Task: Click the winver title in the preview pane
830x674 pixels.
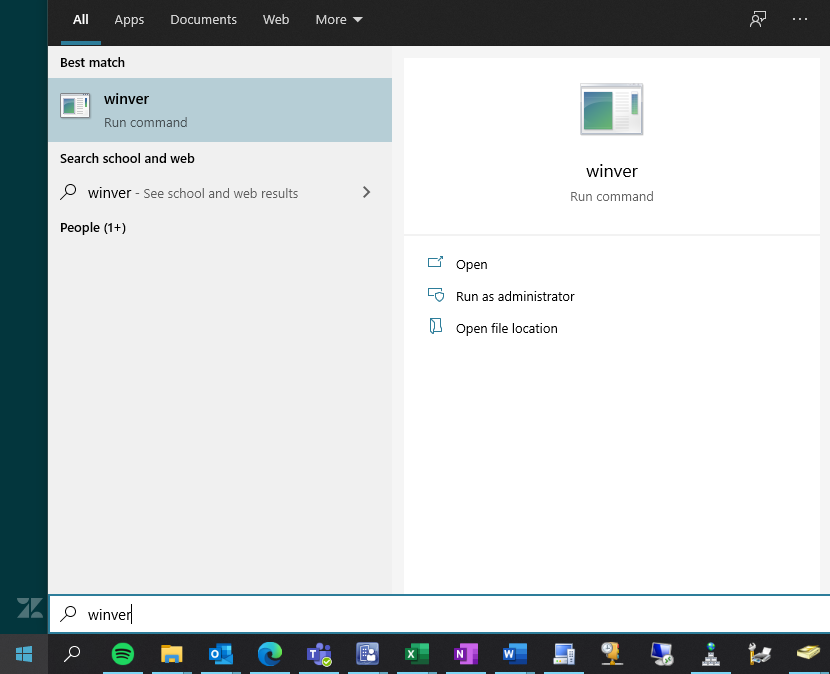Action: 611,171
